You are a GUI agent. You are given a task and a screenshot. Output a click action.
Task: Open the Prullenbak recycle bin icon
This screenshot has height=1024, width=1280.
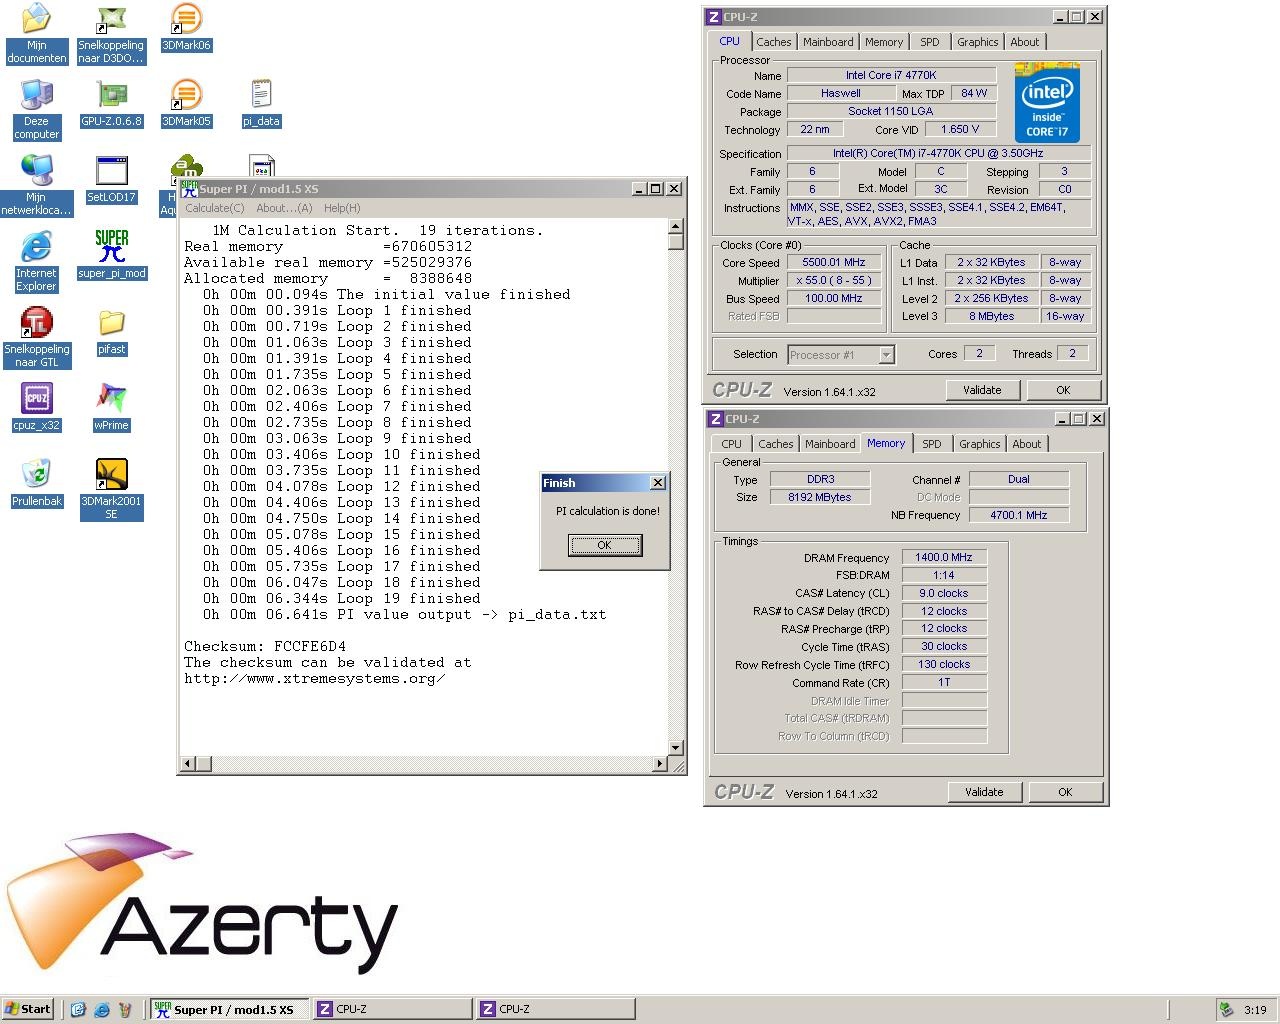(36, 483)
